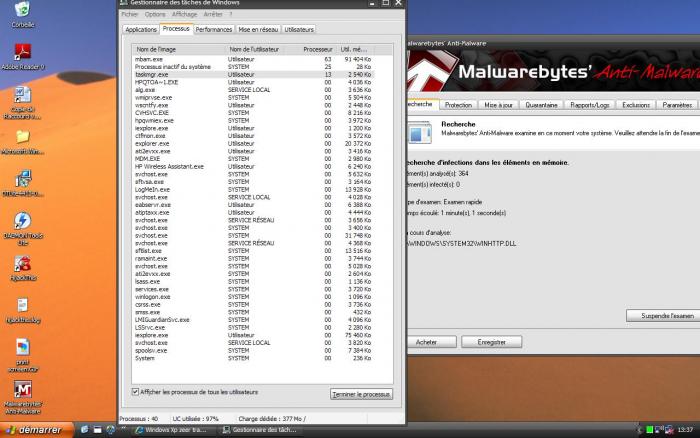Image resolution: width=700 pixels, height=438 pixels.
Task: Select the print screen file icon on desktop
Action: (x=23, y=355)
